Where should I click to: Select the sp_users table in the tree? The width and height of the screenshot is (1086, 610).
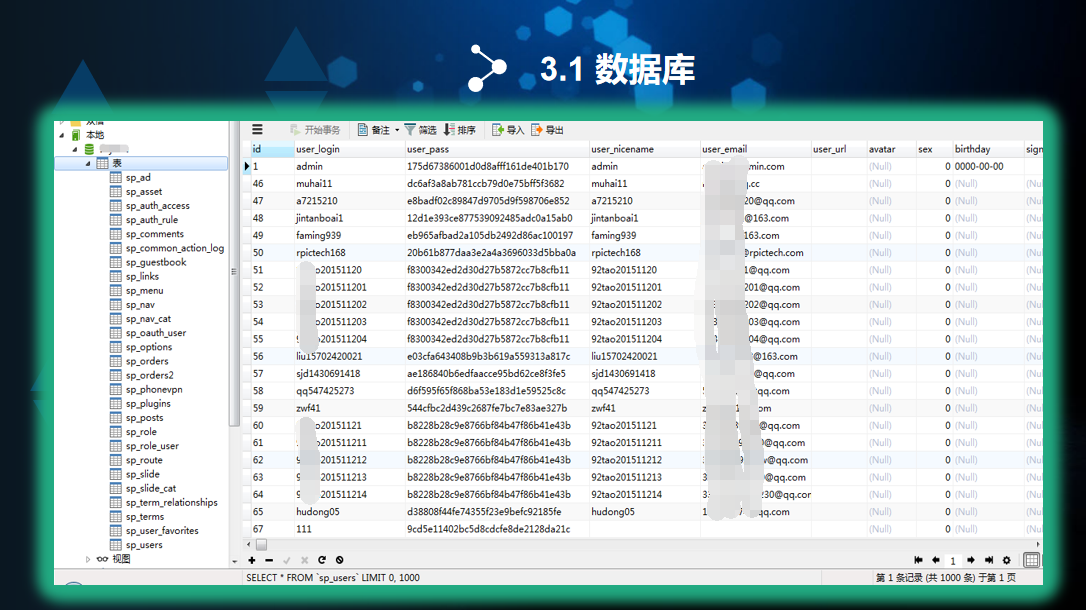pos(144,545)
